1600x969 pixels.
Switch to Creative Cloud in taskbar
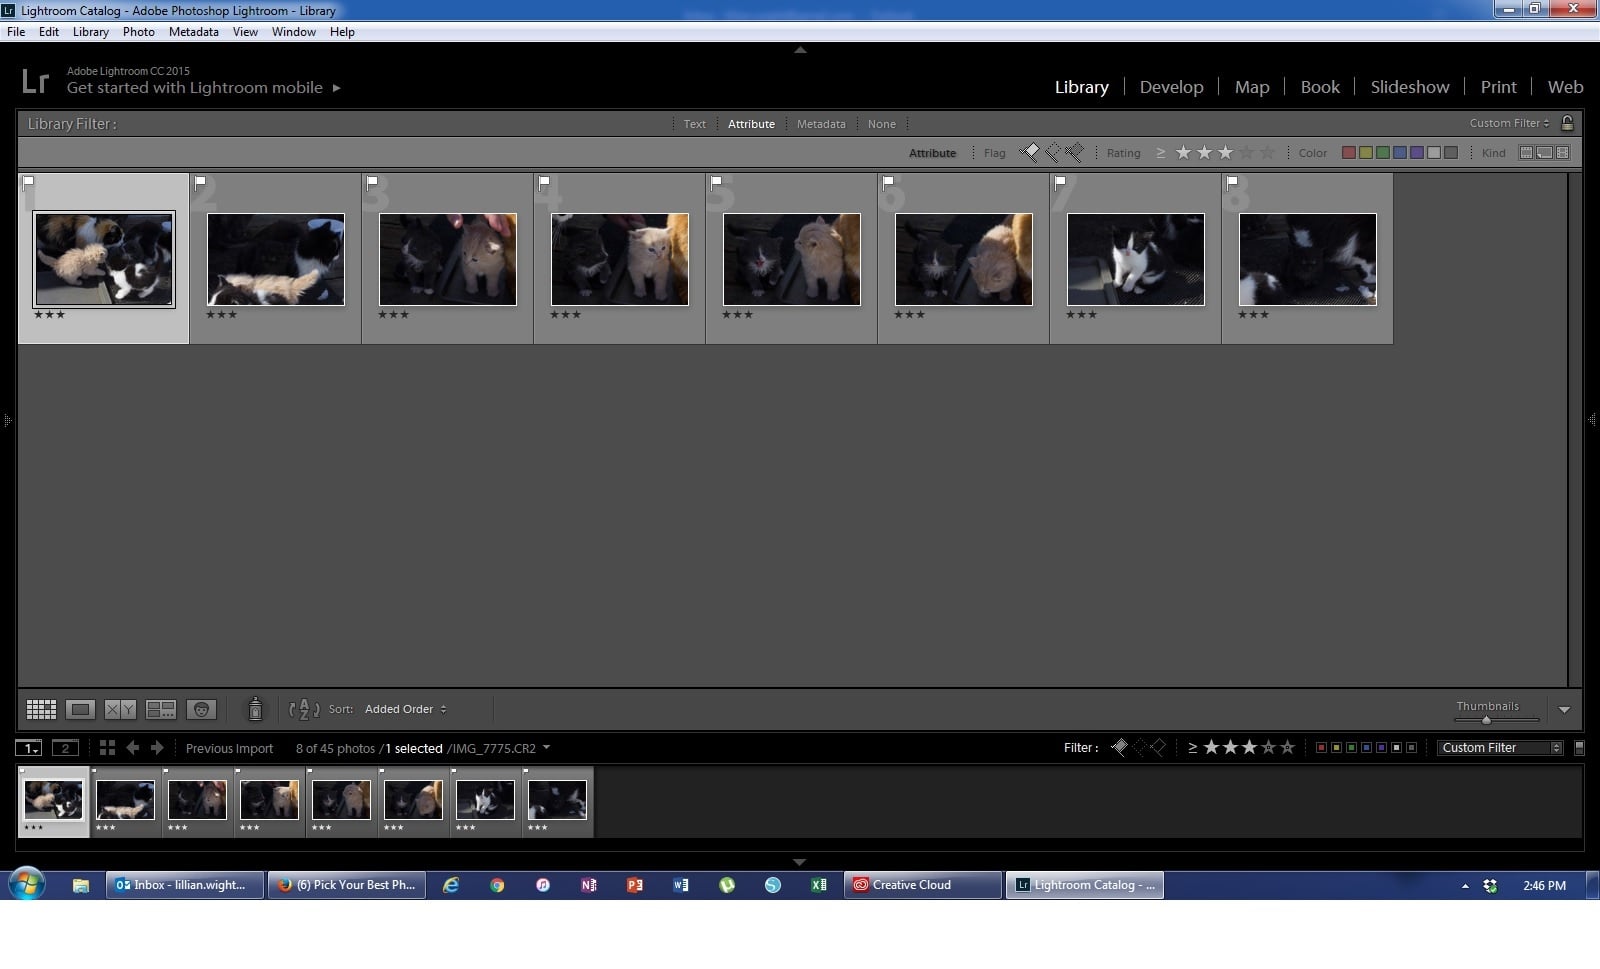(x=922, y=885)
